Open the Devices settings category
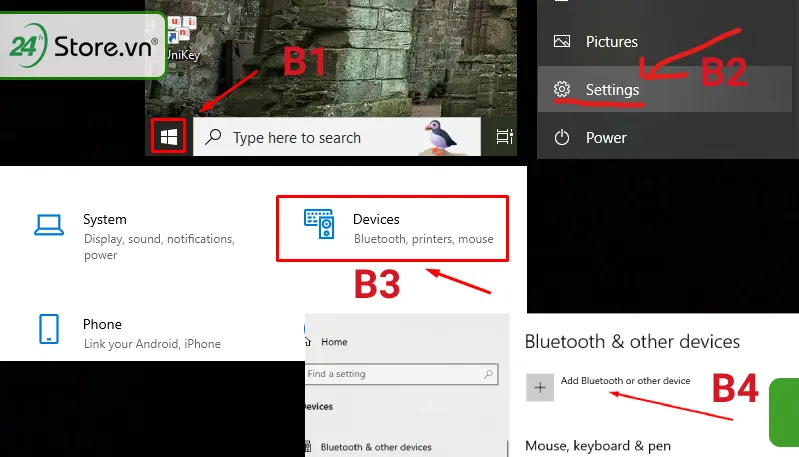The width and height of the screenshot is (799, 457). pyautogui.click(x=392, y=228)
